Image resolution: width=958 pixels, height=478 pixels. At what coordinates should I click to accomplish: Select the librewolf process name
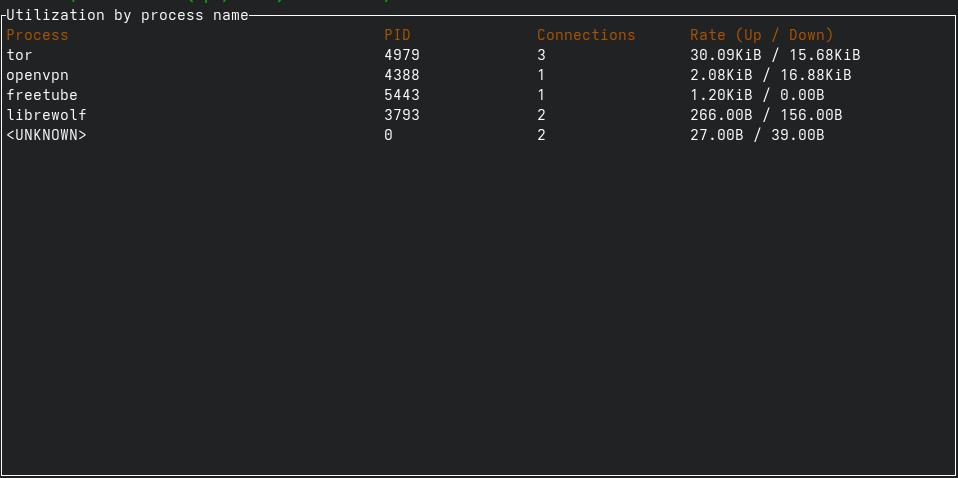(45, 115)
